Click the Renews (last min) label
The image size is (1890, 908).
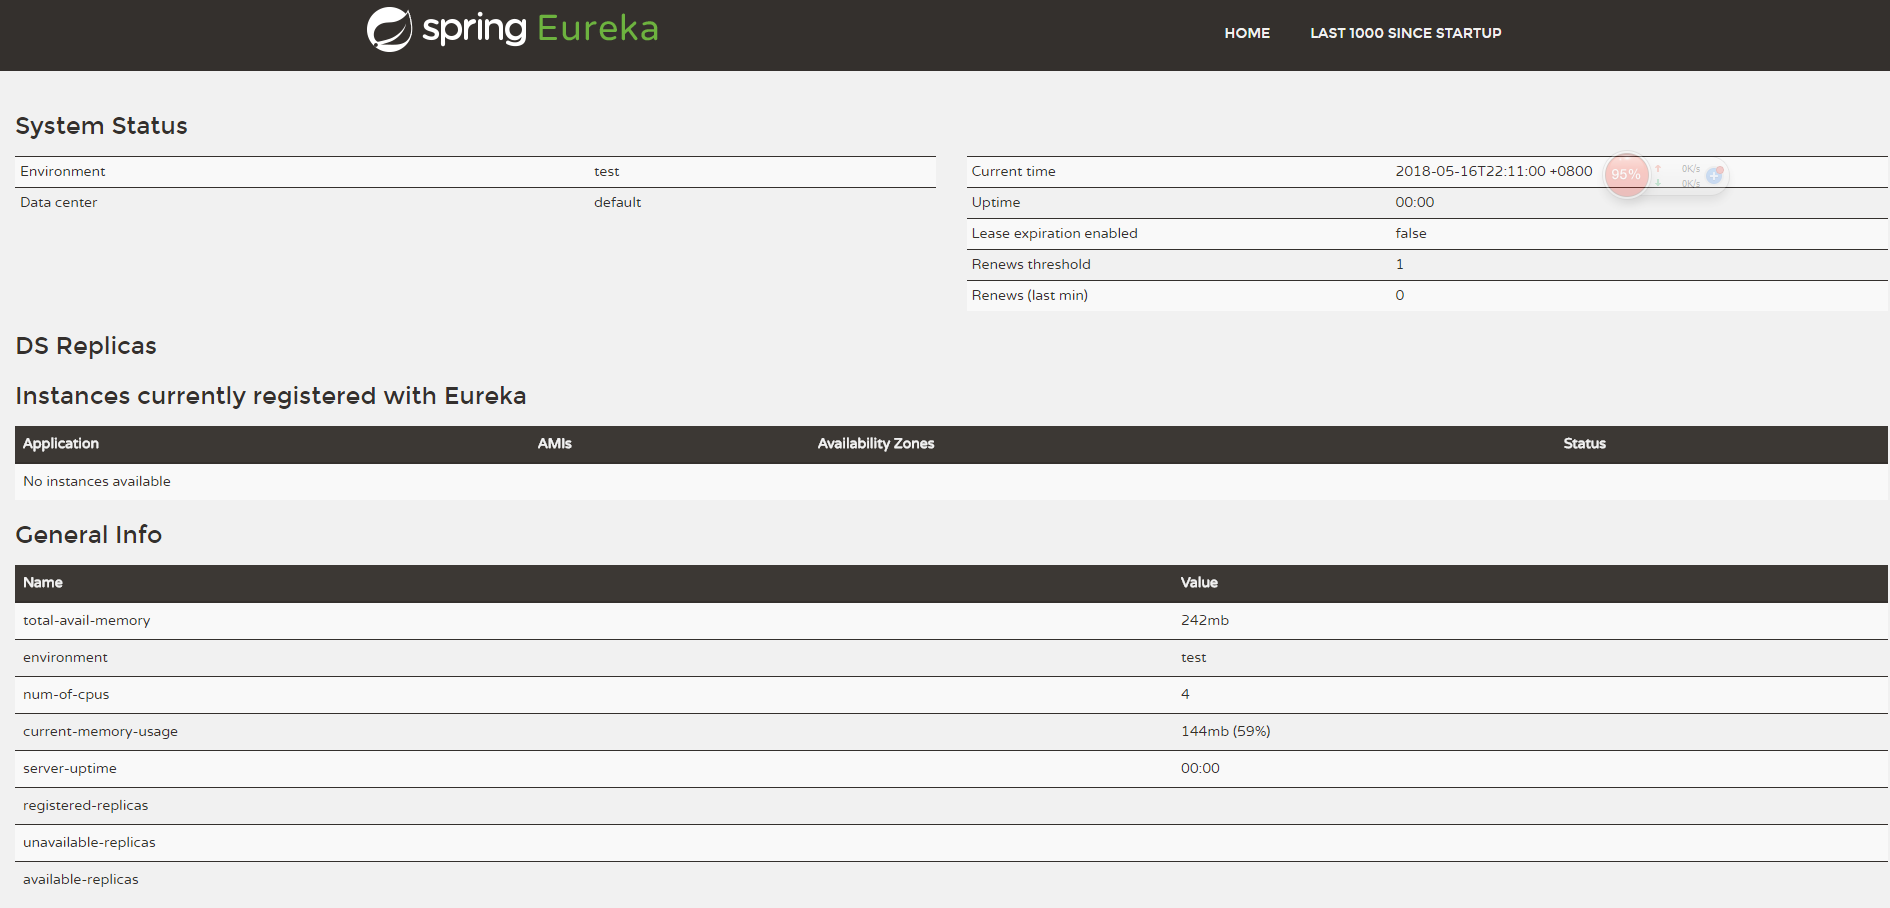[1029, 296]
